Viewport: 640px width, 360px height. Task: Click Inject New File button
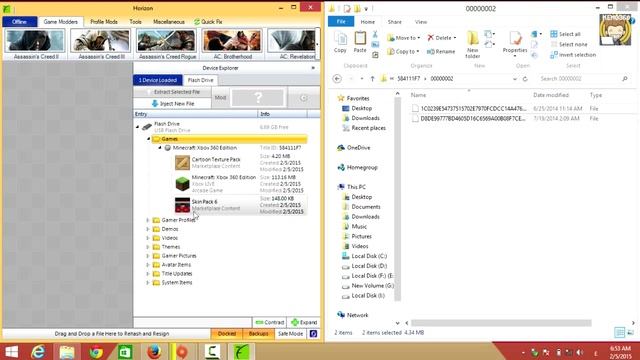tap(173, 104)
